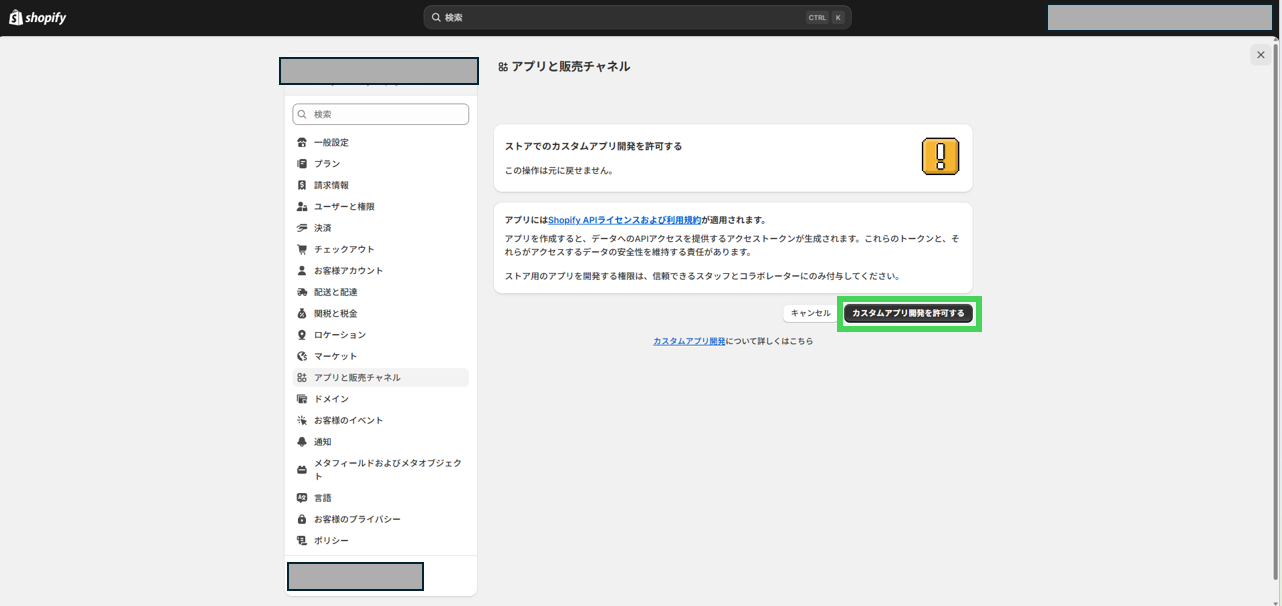Click the ロケーション pin icon
Viewport: 1282px width, 606px height.
point(302,335)
